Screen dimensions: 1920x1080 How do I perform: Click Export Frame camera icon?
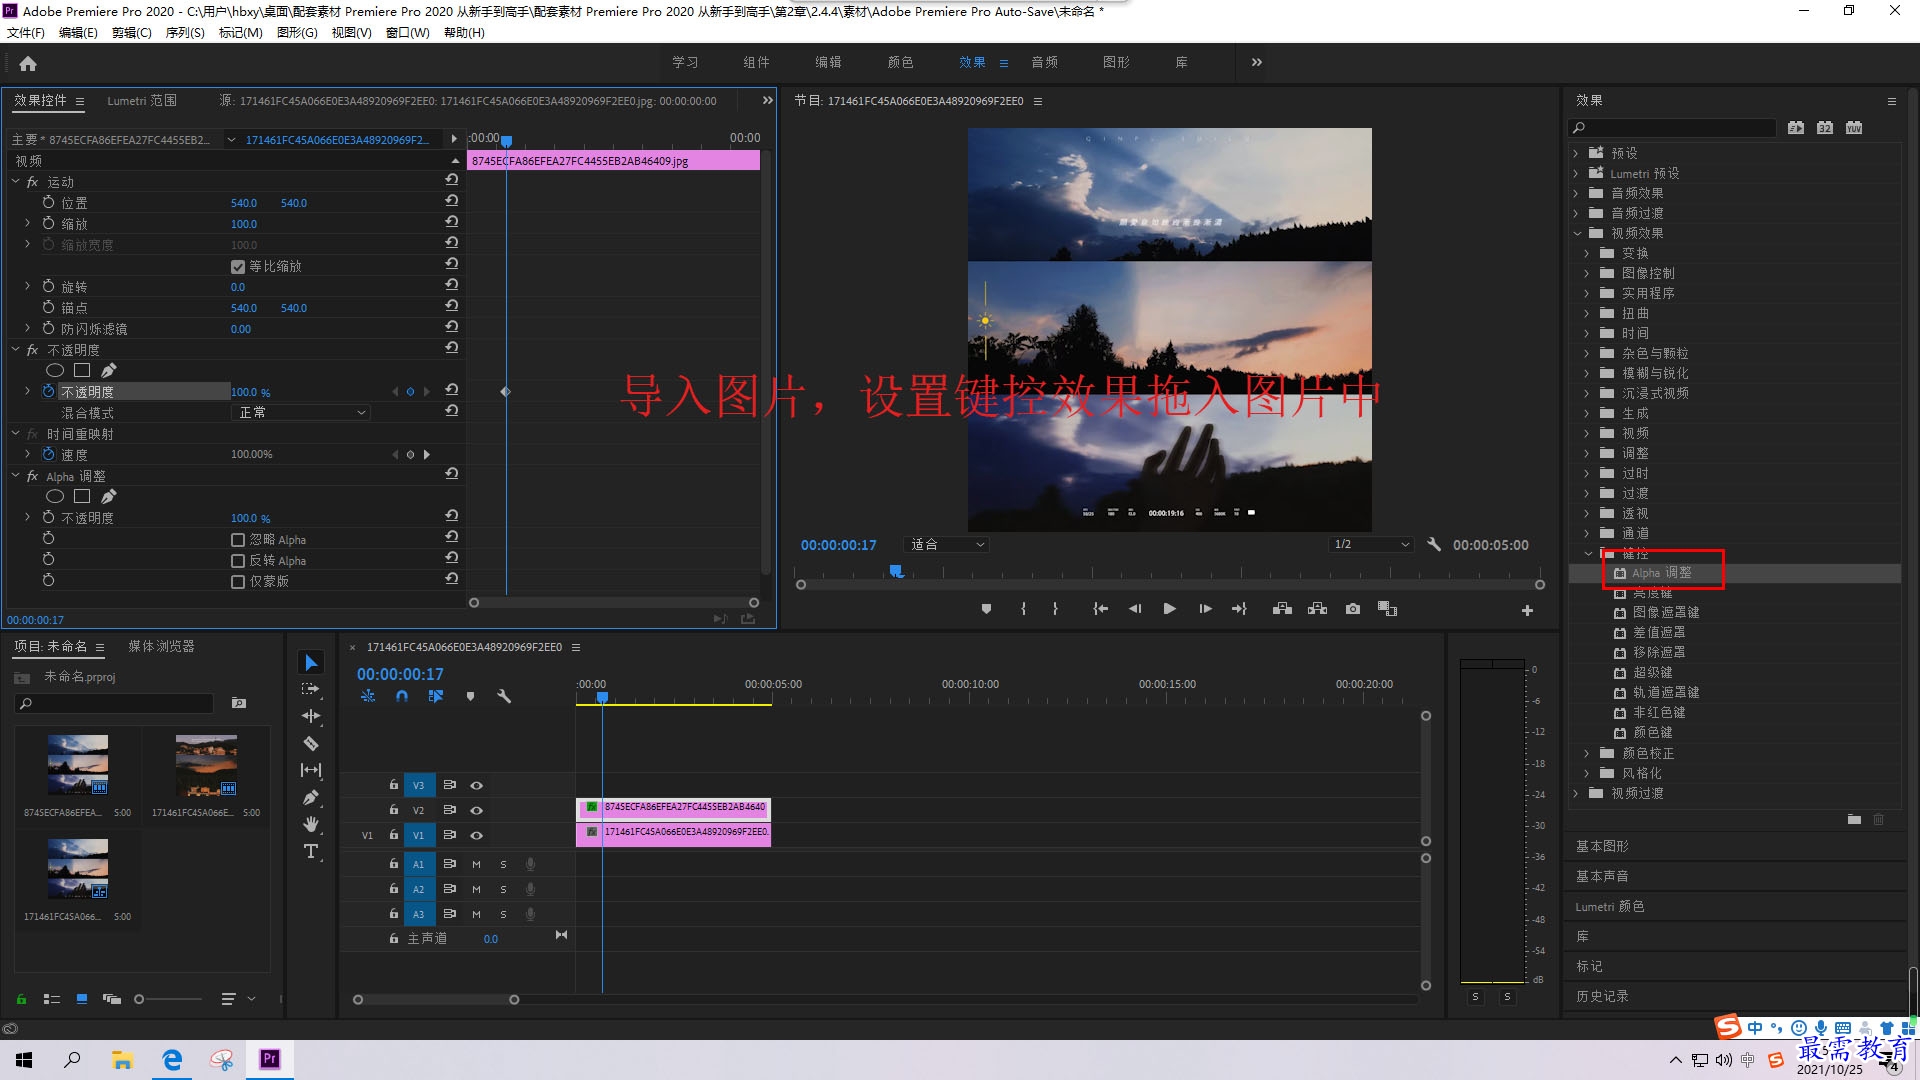pos(1353,609)
